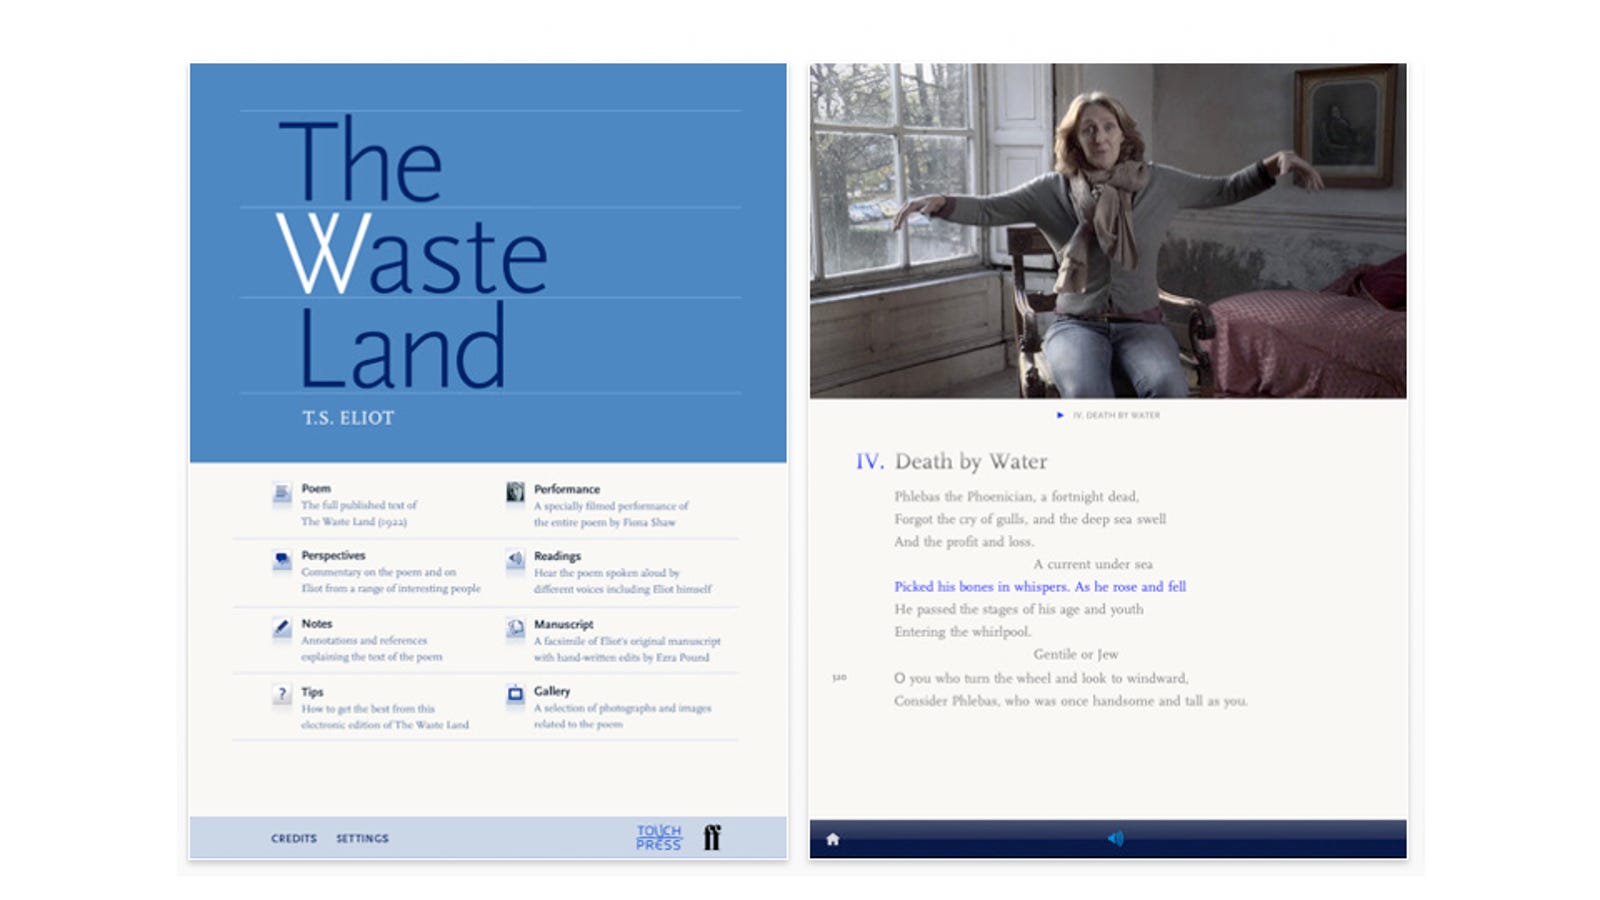Tap line "He passed the stages of his age"
Screen dimensions: 1600x900
tap(1019, 609)
